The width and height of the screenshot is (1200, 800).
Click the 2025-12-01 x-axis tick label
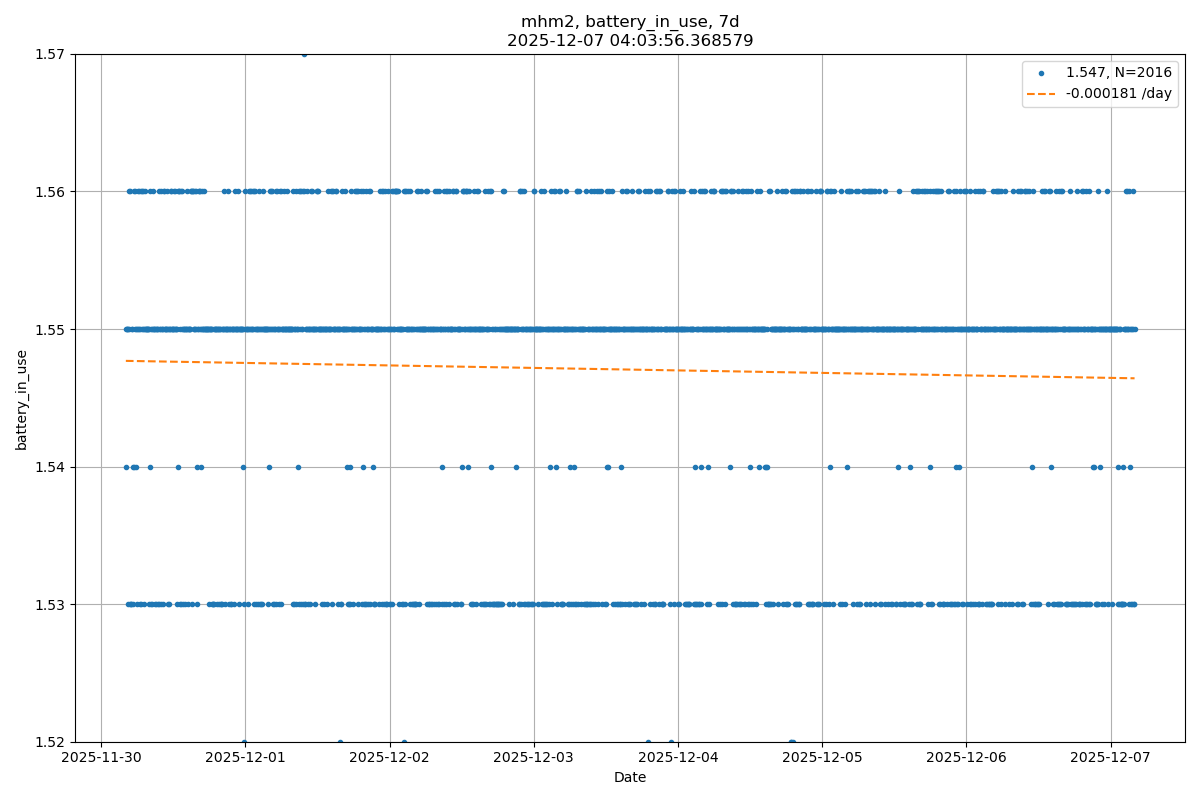point(245,758)
